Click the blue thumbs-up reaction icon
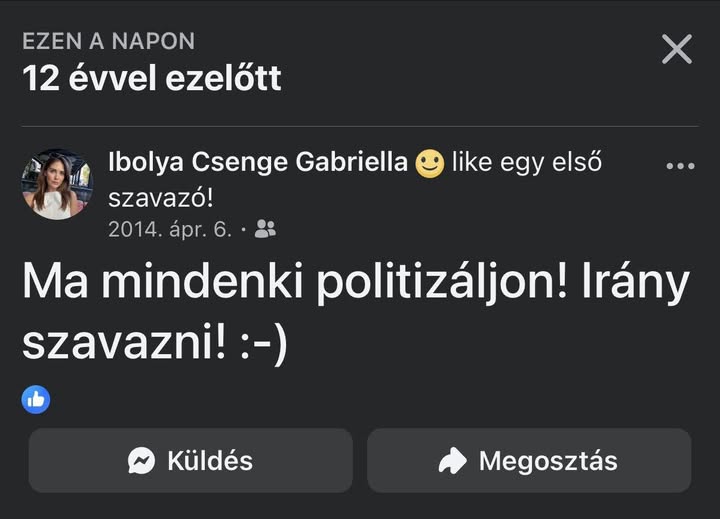Viewport: 720px width, 519px height. pyautogui.click(x=36, y=400)
